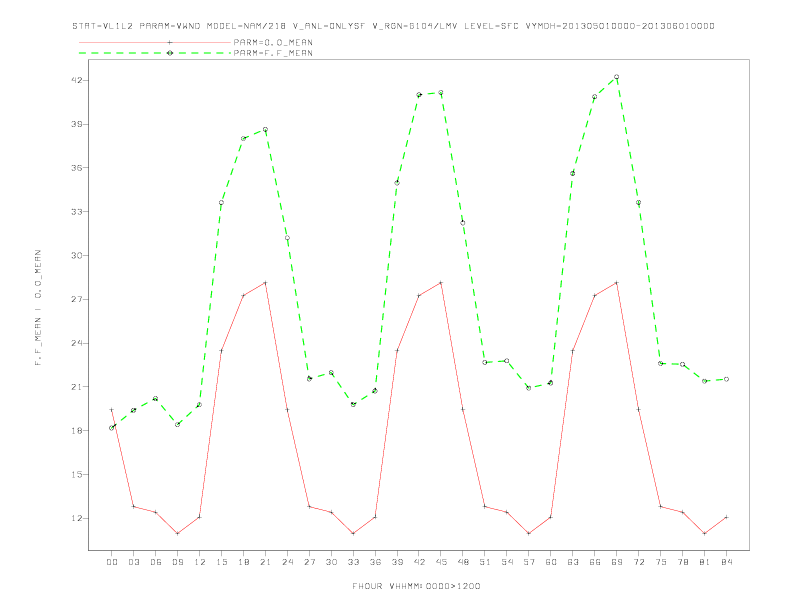The width and height of the screenshot is (792, 612).
Task: Click the green F.F_MEAN marker at hour 84
Action: tap(726, 379)
